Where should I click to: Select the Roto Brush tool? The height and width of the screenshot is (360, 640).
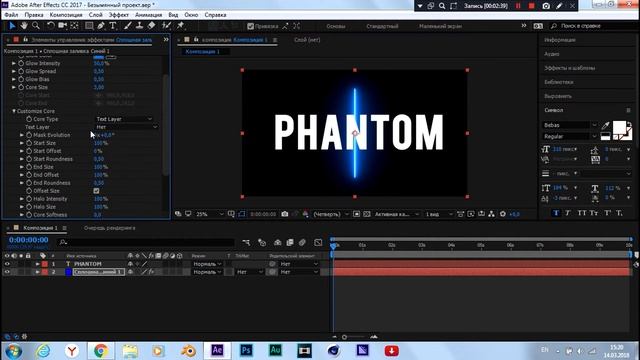pos(166,26)
